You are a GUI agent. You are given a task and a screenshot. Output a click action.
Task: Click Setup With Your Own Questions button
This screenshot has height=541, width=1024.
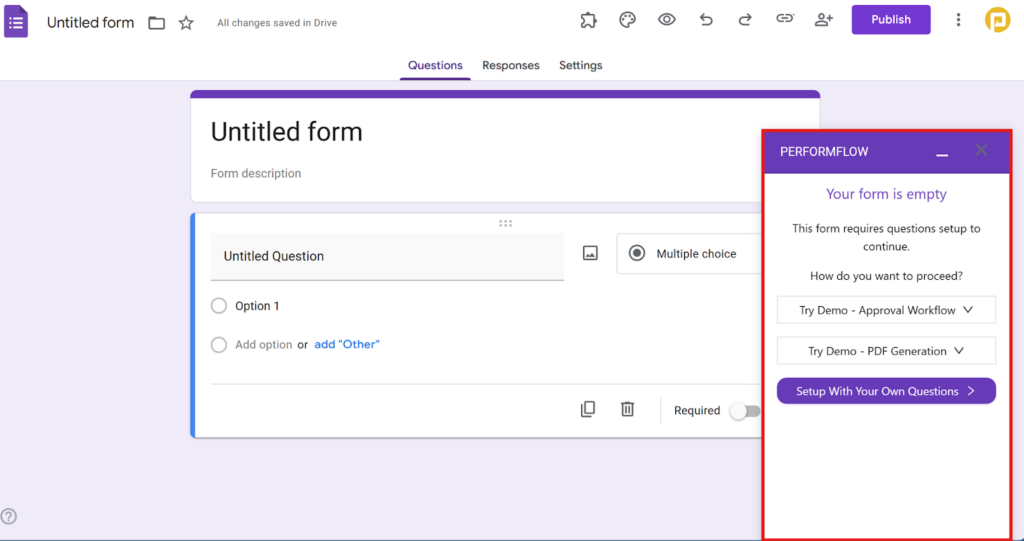tap(886, 391)
